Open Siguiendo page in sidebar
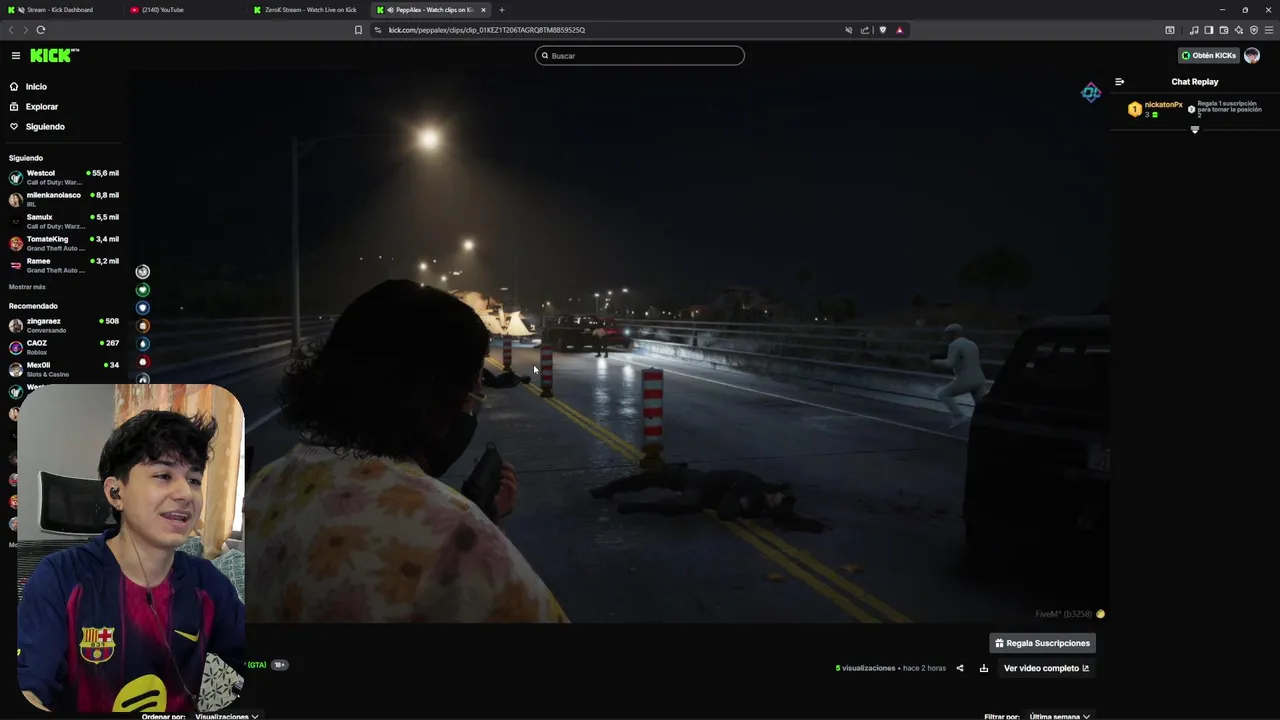This screenshot has height=720, width=1280. (45, 127)
